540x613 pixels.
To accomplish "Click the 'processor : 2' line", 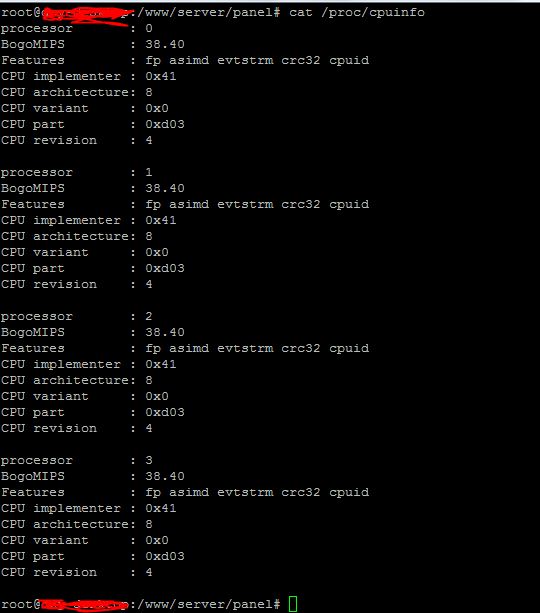I will click(x=77, y=316).
